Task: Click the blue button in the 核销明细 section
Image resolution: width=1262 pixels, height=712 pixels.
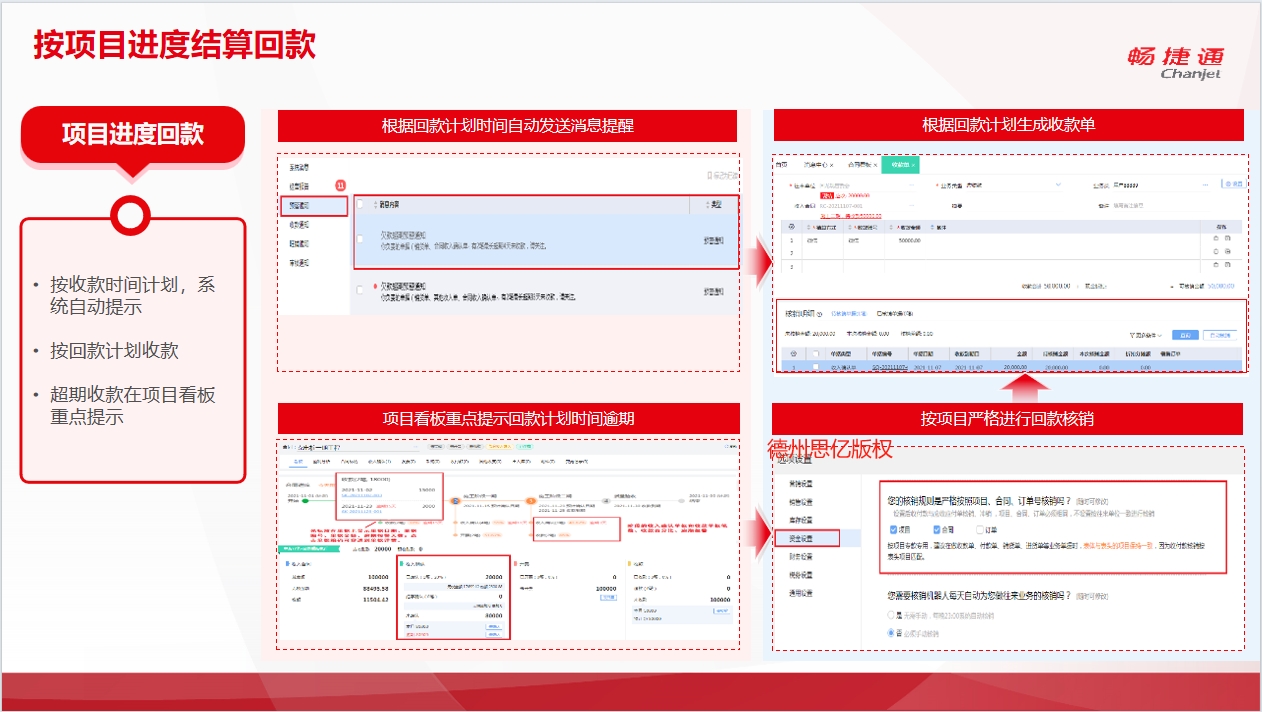Action: pyautogui.click(x=1184, y=335)
